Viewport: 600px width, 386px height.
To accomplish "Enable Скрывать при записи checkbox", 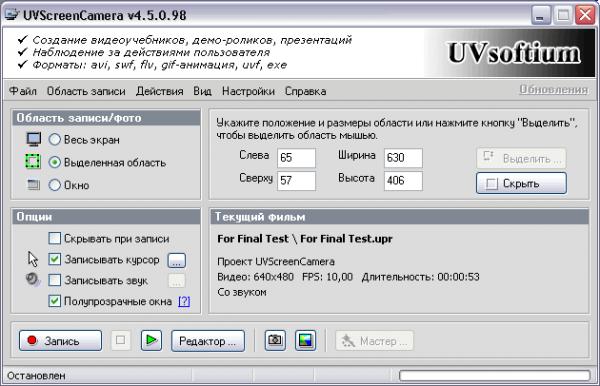I will point(55,238).
